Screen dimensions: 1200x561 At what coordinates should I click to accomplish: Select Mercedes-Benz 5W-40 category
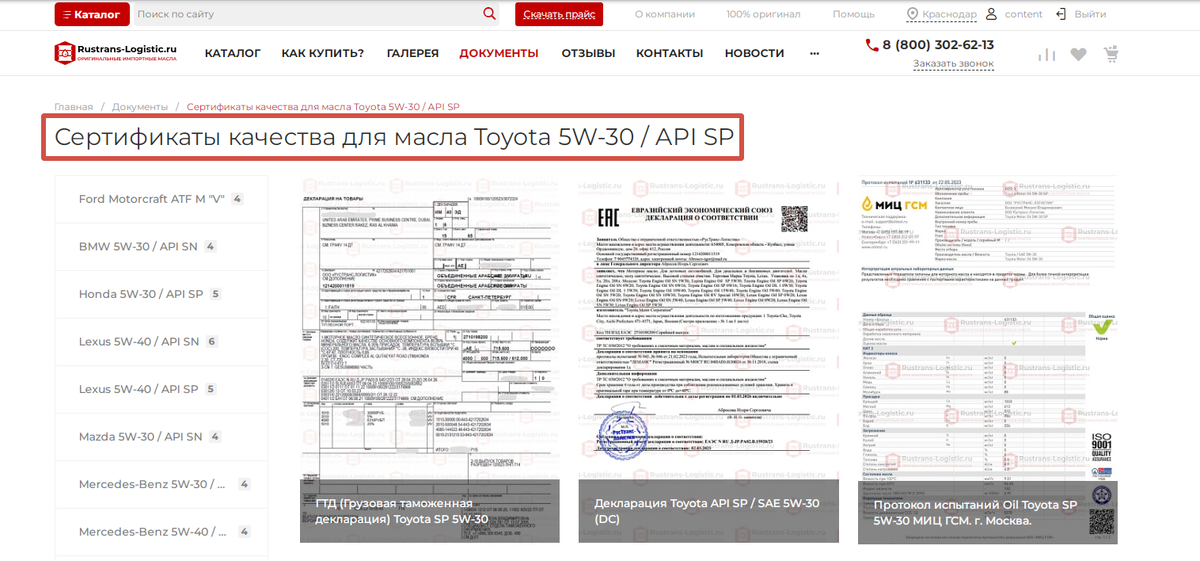coord(161,532)
